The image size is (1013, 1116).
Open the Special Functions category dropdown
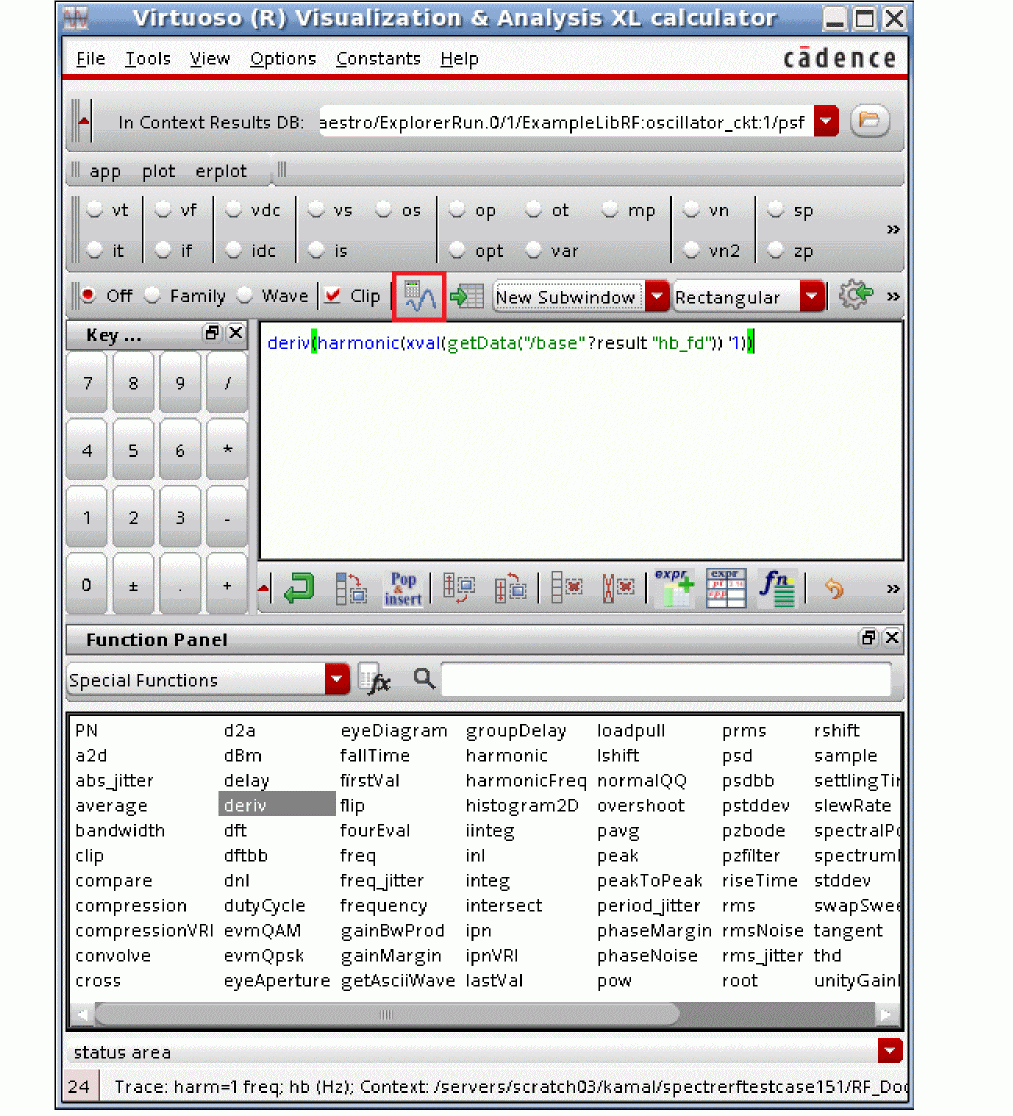[338, 680]
